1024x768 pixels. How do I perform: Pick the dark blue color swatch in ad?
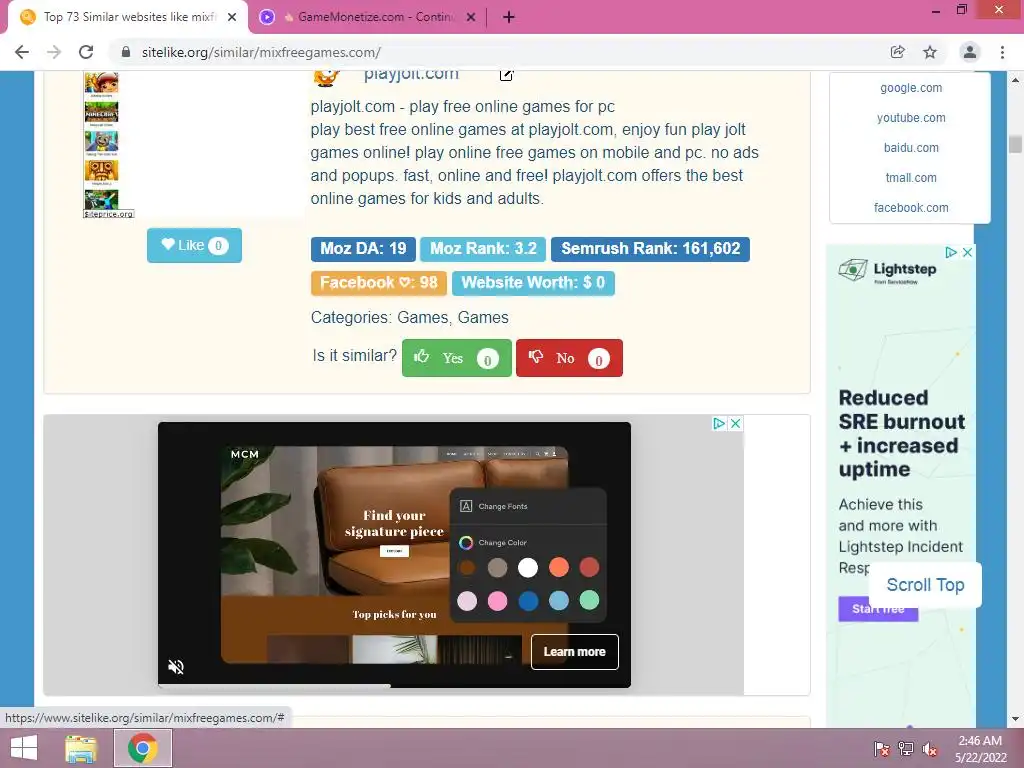click(x=528, y=600)
